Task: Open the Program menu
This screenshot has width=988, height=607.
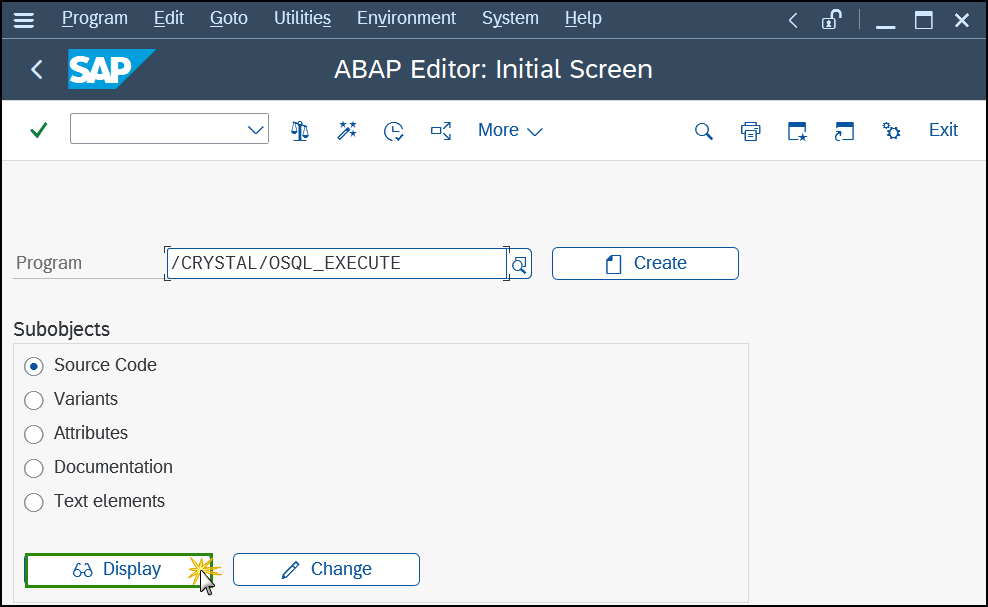Action: pyautogui.click(x=95, y=18)
